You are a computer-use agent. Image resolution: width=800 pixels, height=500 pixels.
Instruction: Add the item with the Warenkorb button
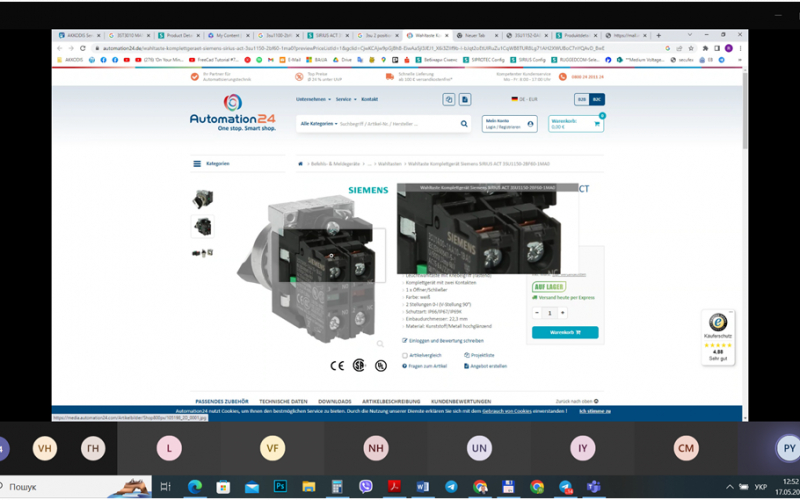coord(565,332)
